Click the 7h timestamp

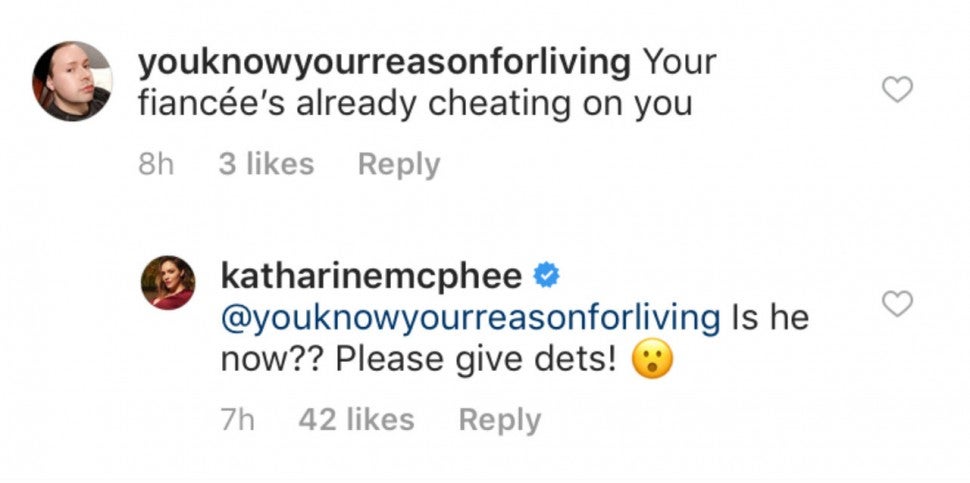point(237,420)
